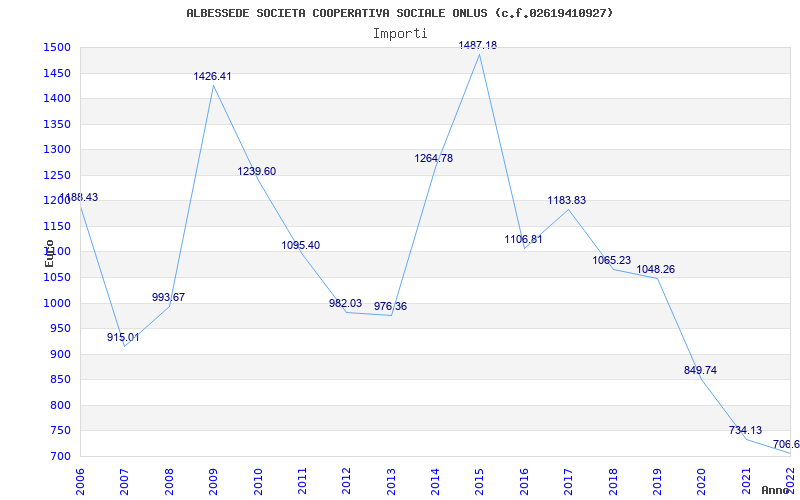The width and height of the screenshot is (800, 500).
Task: Click the 1400 y-axis tick label
Action: [58, 99]
